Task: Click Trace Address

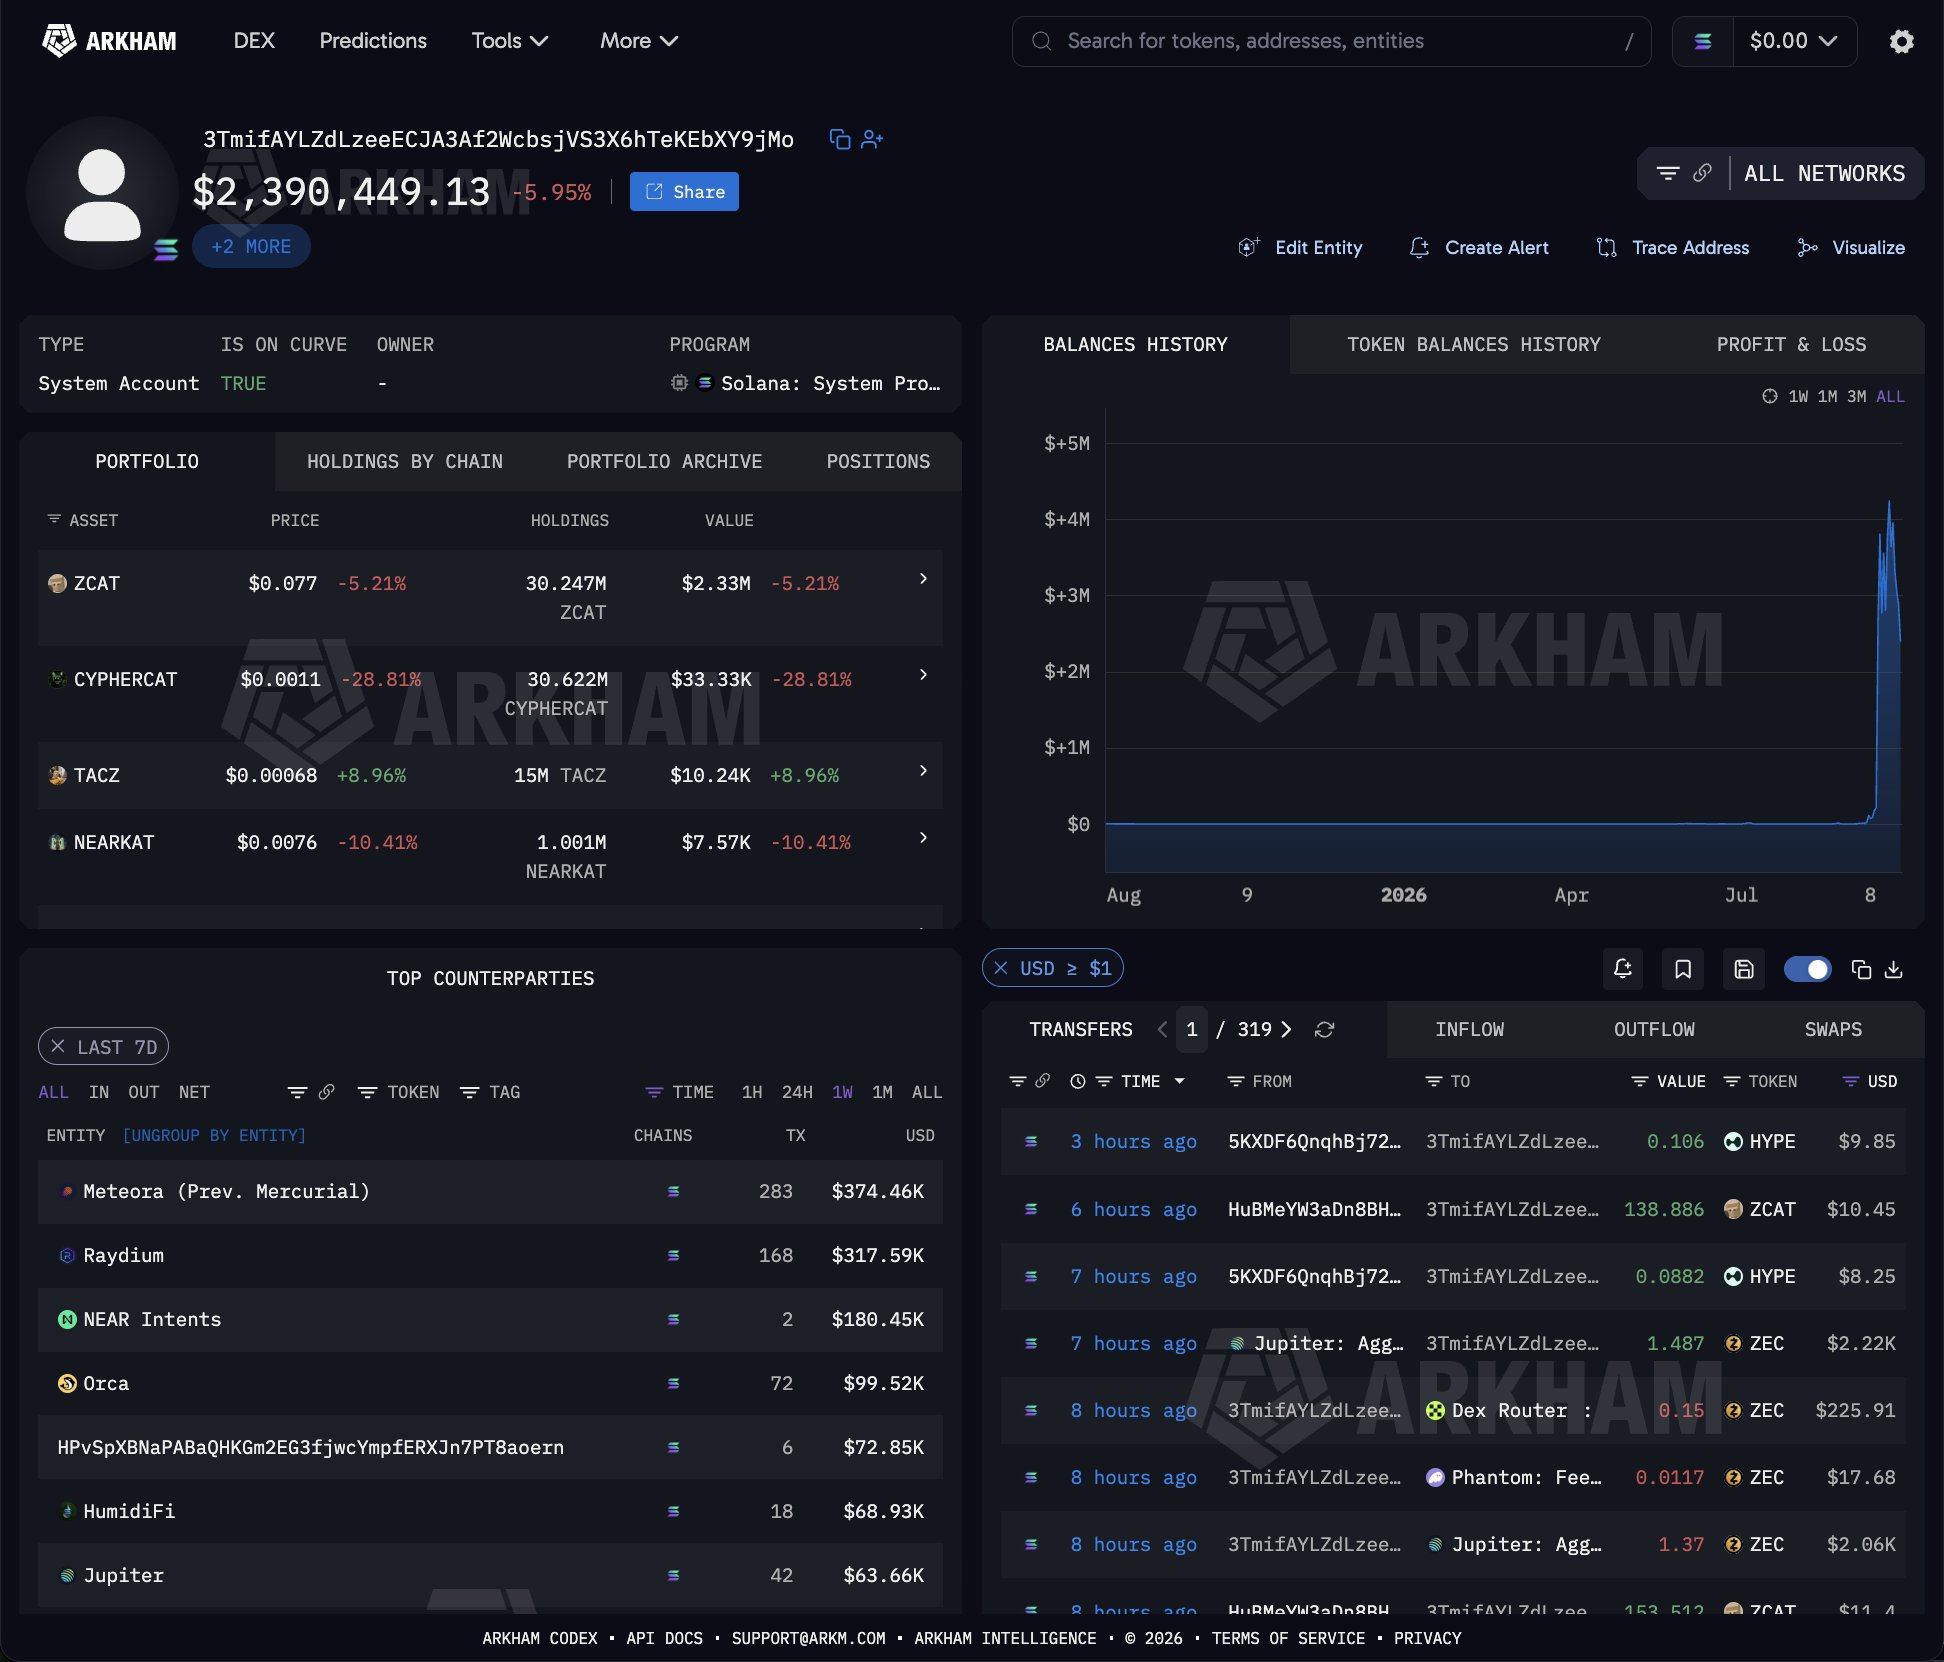Action: 1673,247
